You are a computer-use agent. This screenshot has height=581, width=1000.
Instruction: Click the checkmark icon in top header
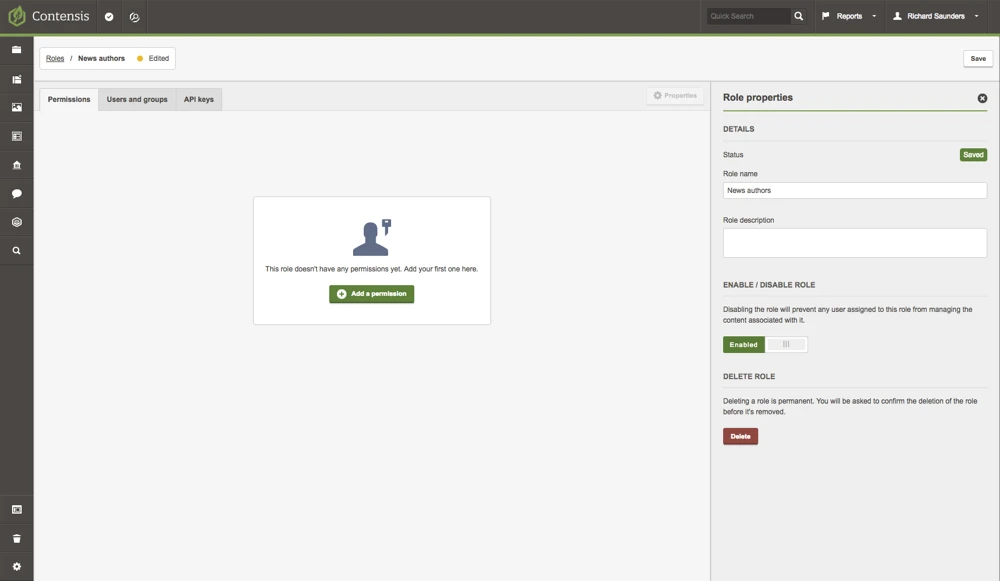(109, 17)
